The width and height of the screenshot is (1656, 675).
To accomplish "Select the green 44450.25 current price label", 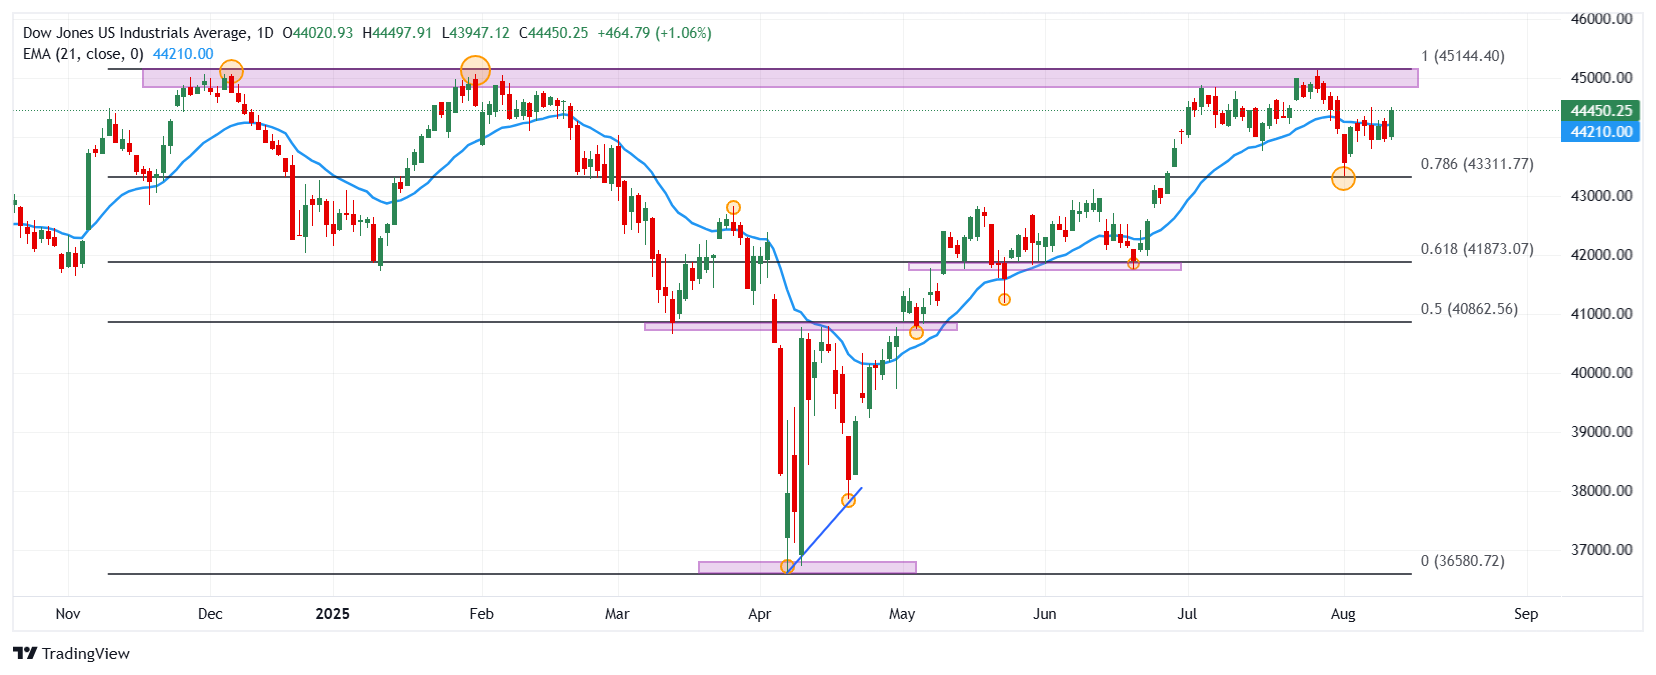I will pos(1600,111).
